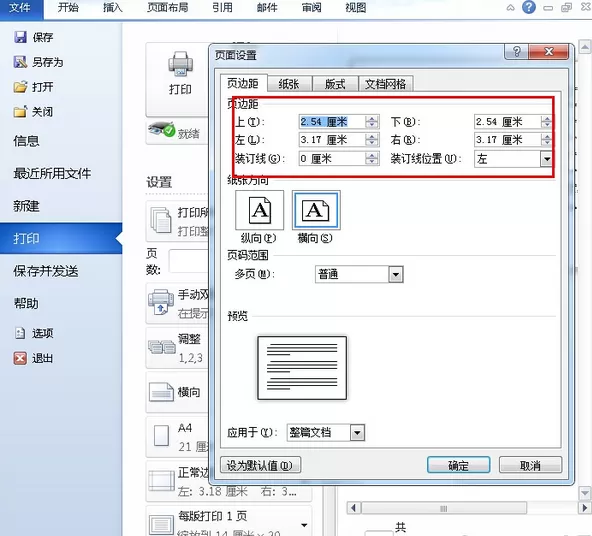592x536 pixels.
Task: Open the multiple pages (多页) dropdown
Action: pyautogui.click(x=396, y=274)
